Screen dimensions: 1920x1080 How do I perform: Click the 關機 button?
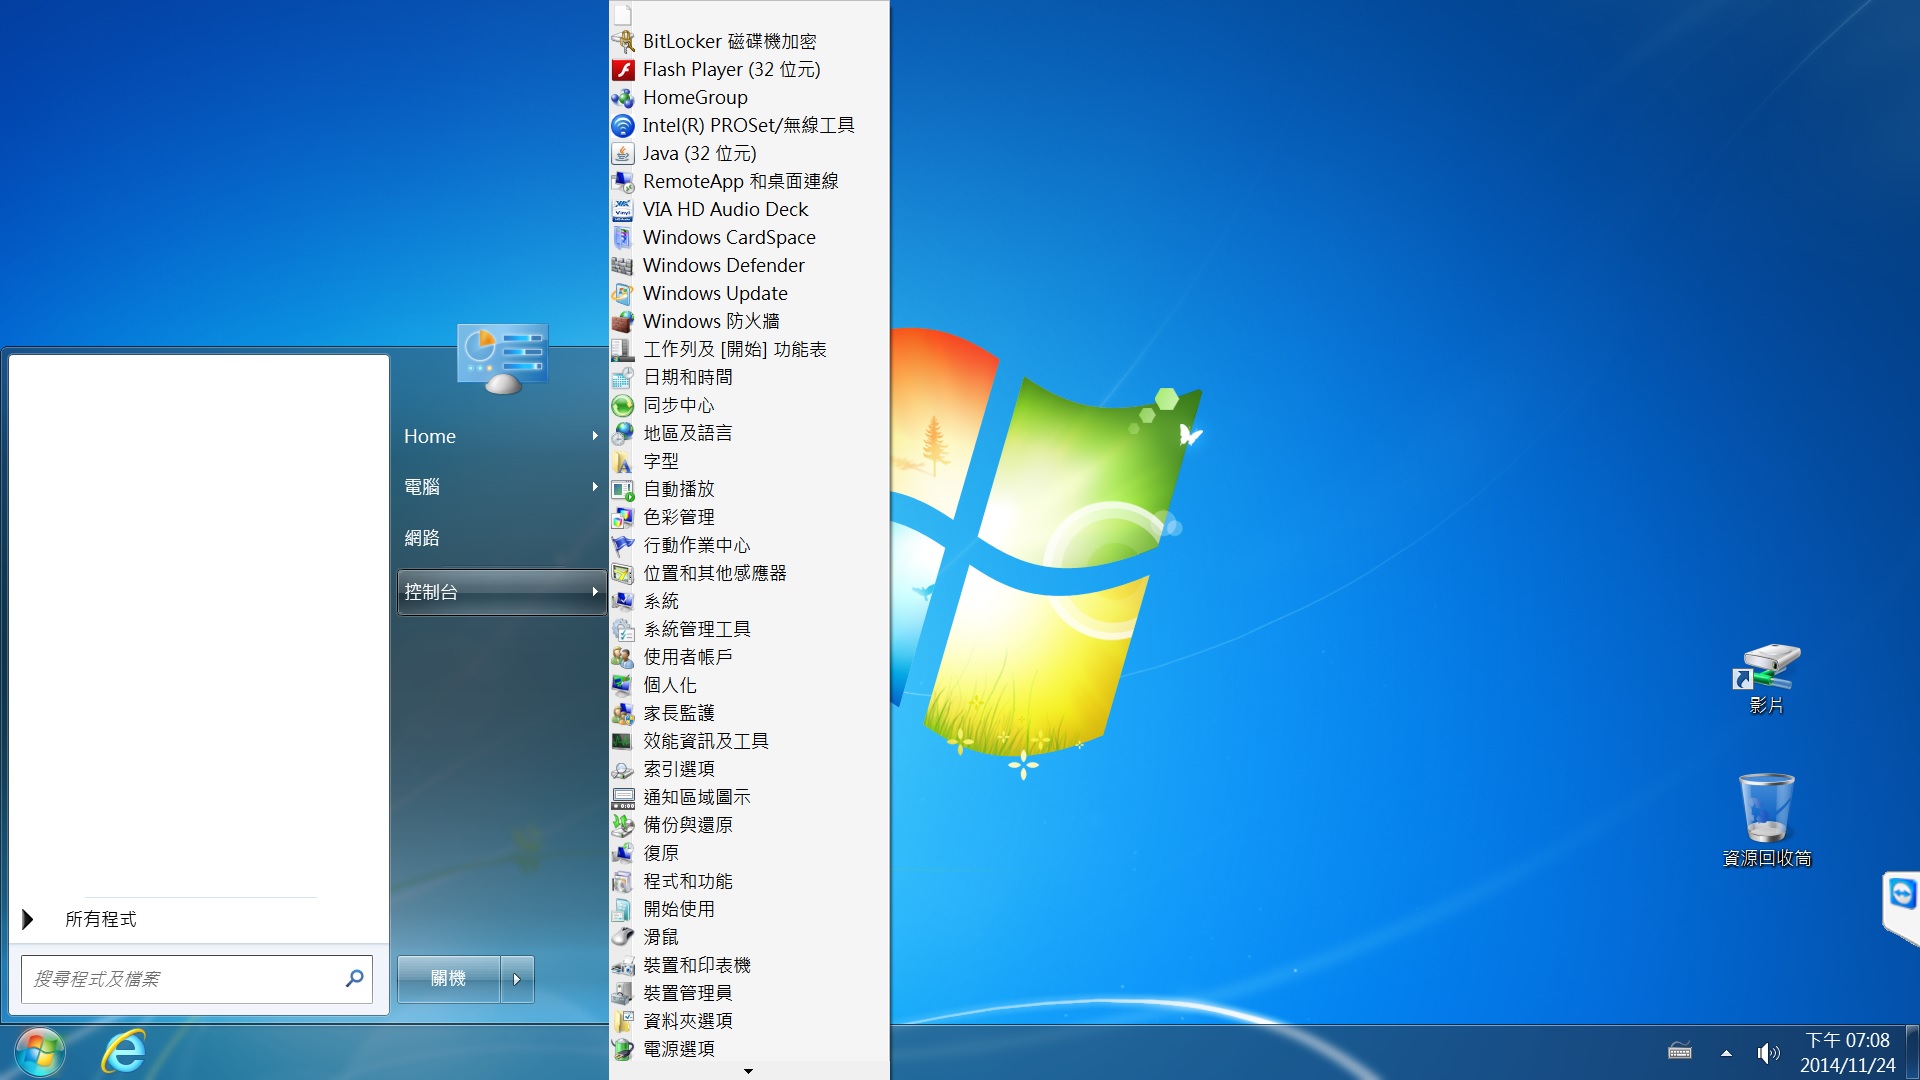click(448, 979)
